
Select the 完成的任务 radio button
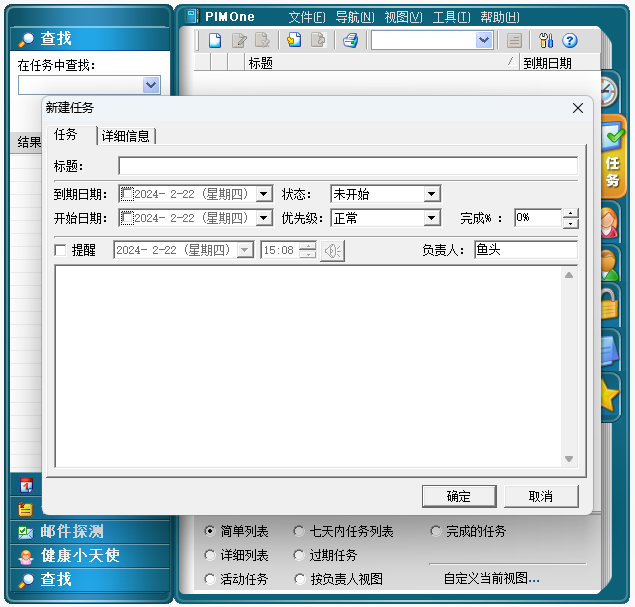tap(435, 531)
